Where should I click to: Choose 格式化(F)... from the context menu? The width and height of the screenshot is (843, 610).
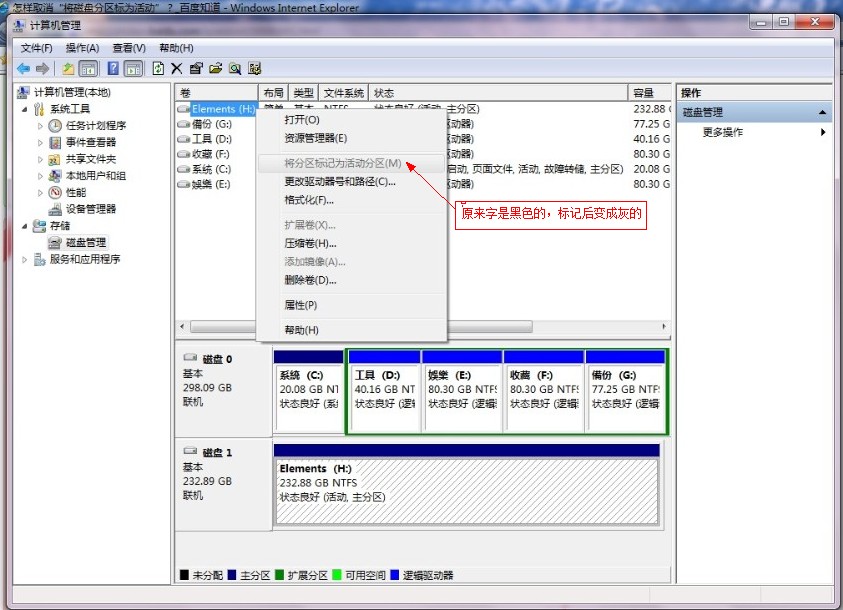pos(309,200)
